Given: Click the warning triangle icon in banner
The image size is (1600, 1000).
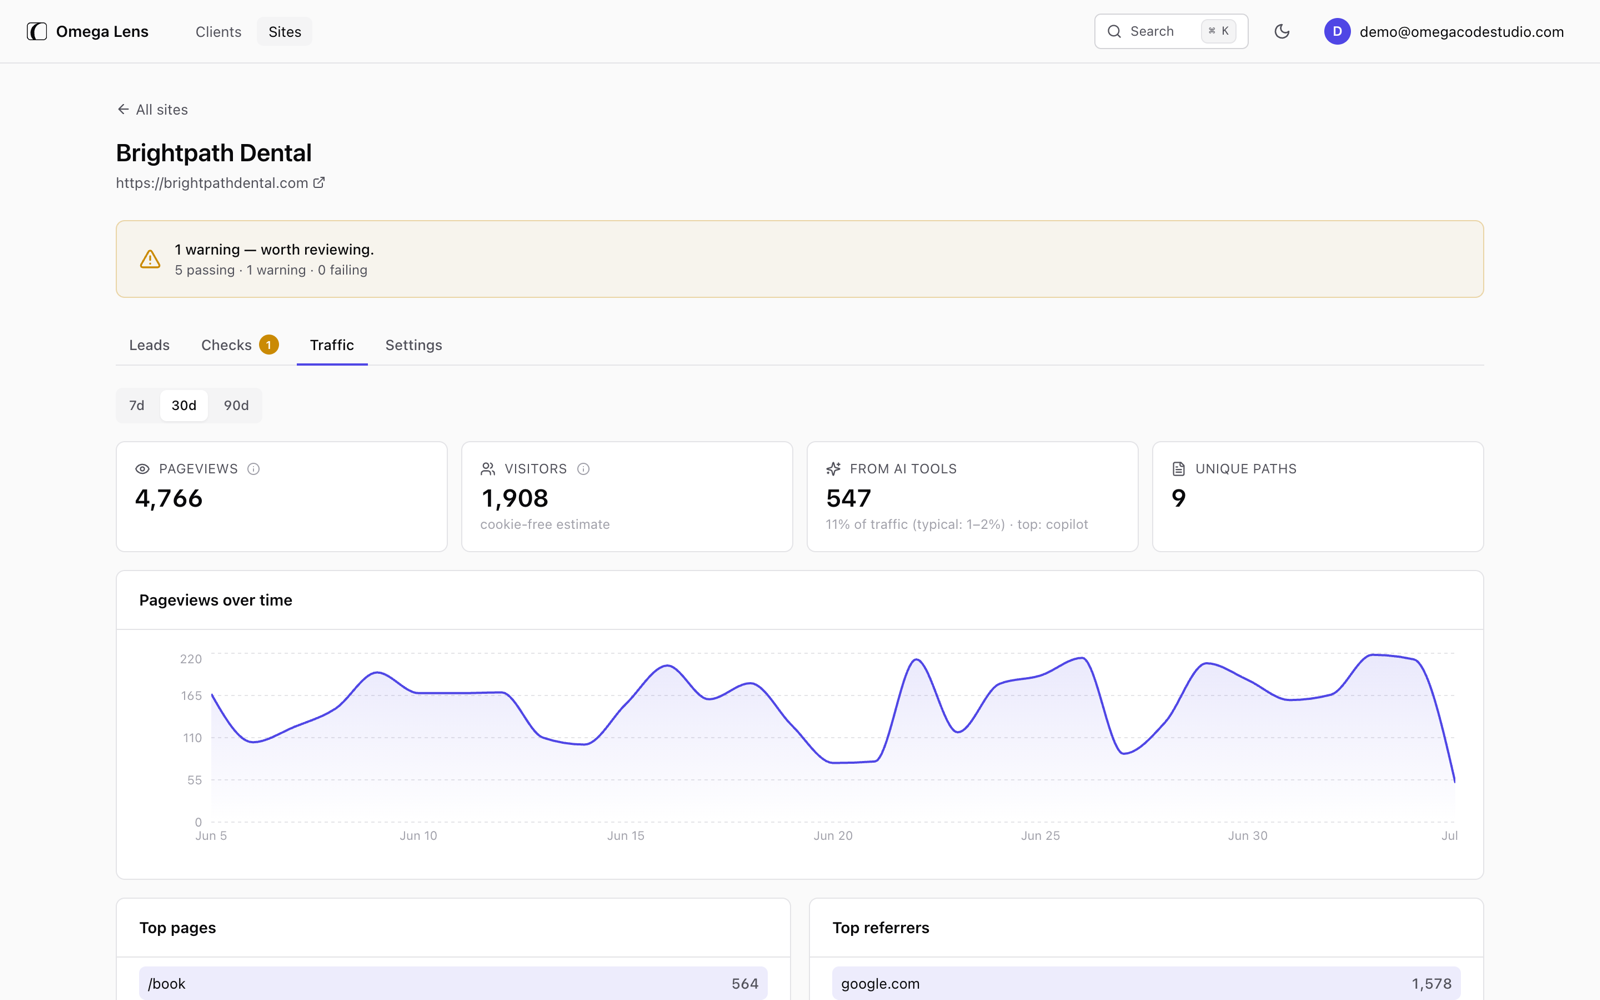Looking at the screenshot, I should [150, 259].
